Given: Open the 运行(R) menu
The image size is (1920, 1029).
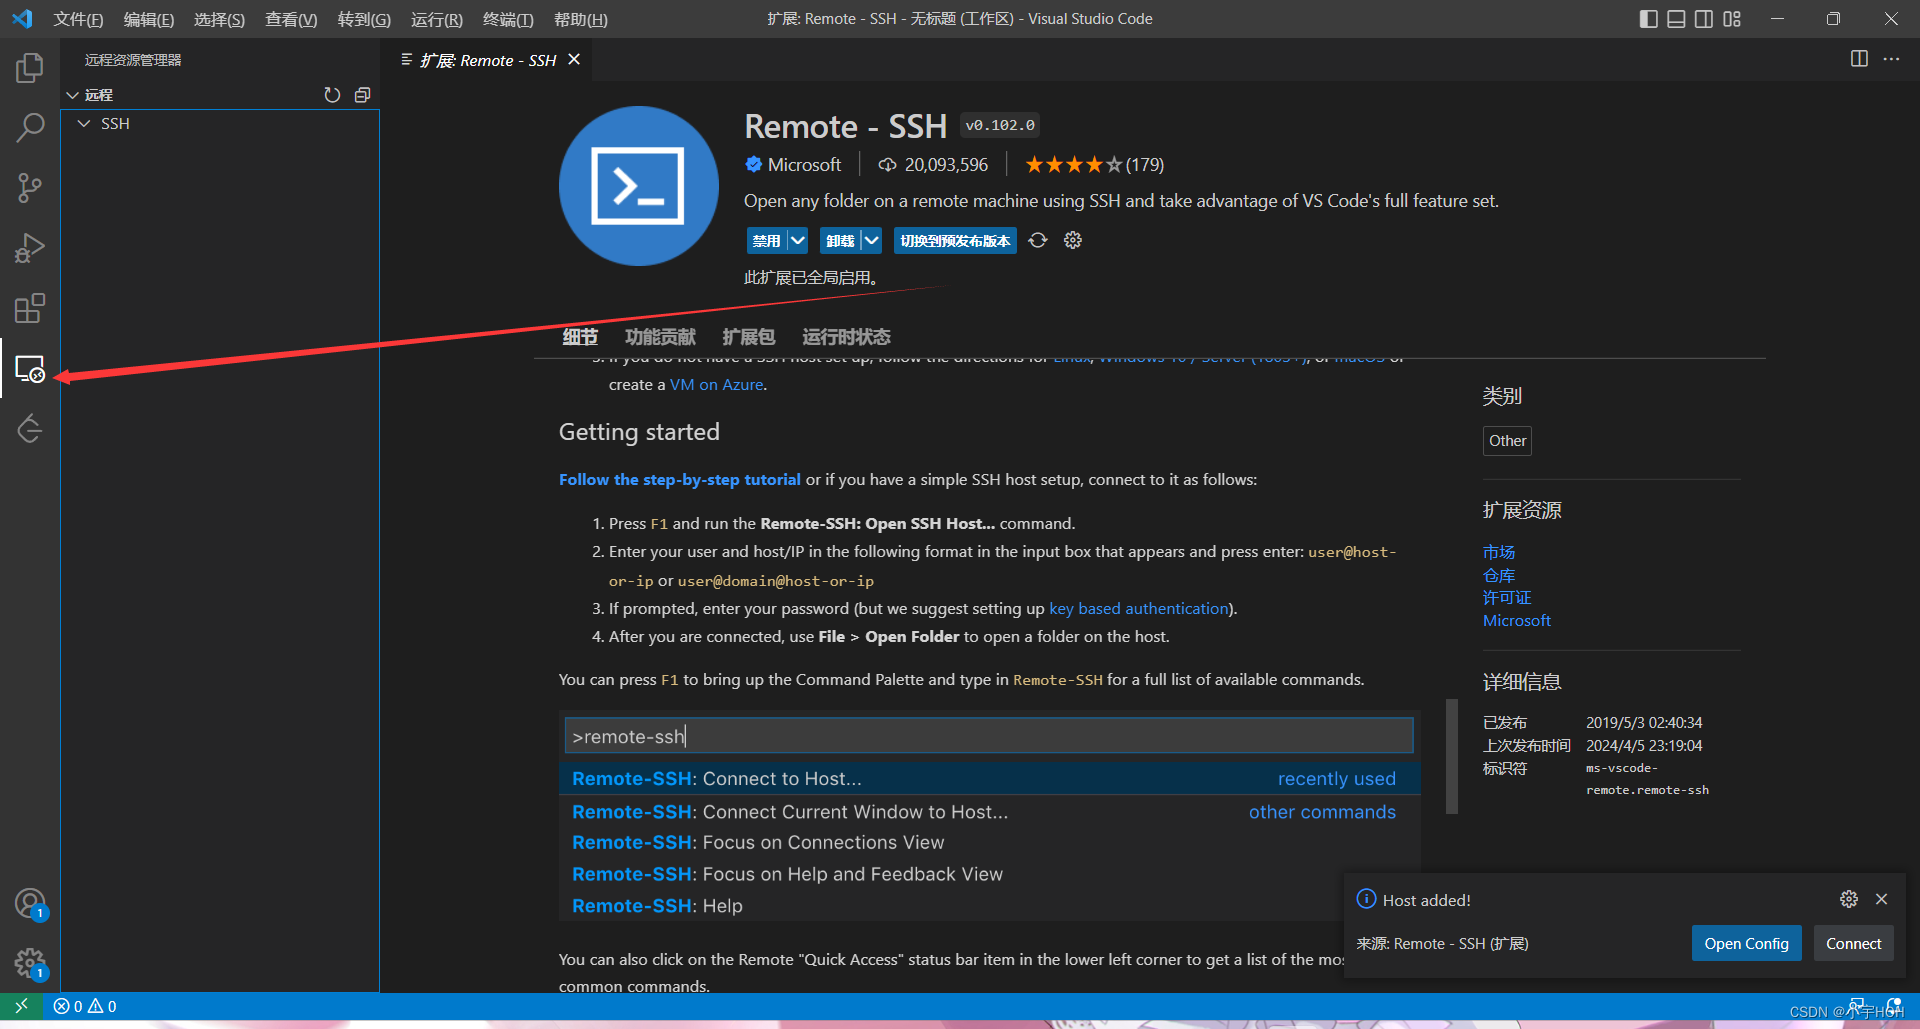Looking at the screenshot, I should 437,19.
